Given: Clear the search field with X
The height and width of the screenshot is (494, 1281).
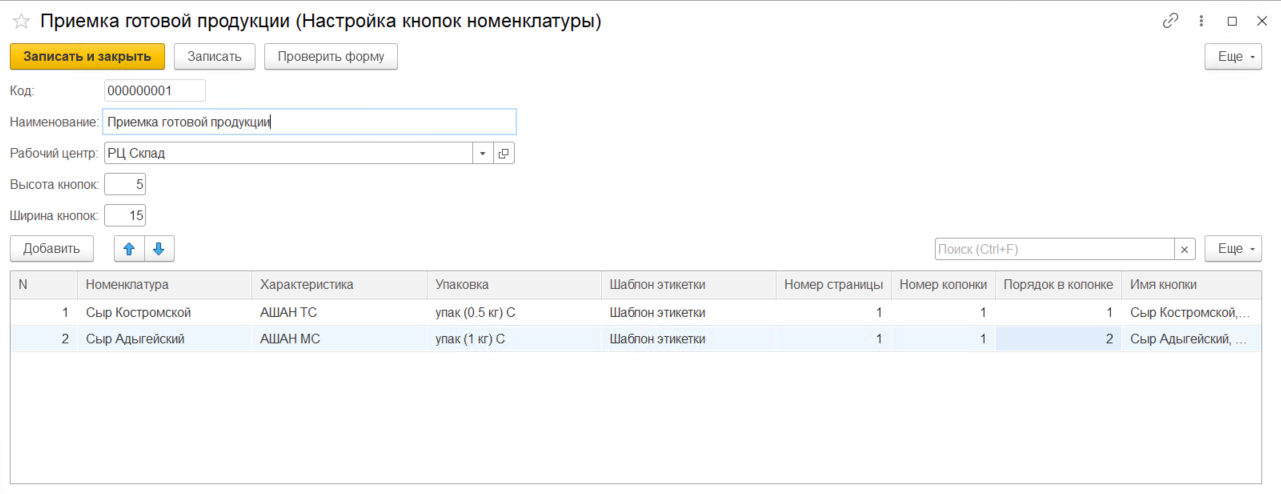Looking at the screenshot, I should 1185,249.
